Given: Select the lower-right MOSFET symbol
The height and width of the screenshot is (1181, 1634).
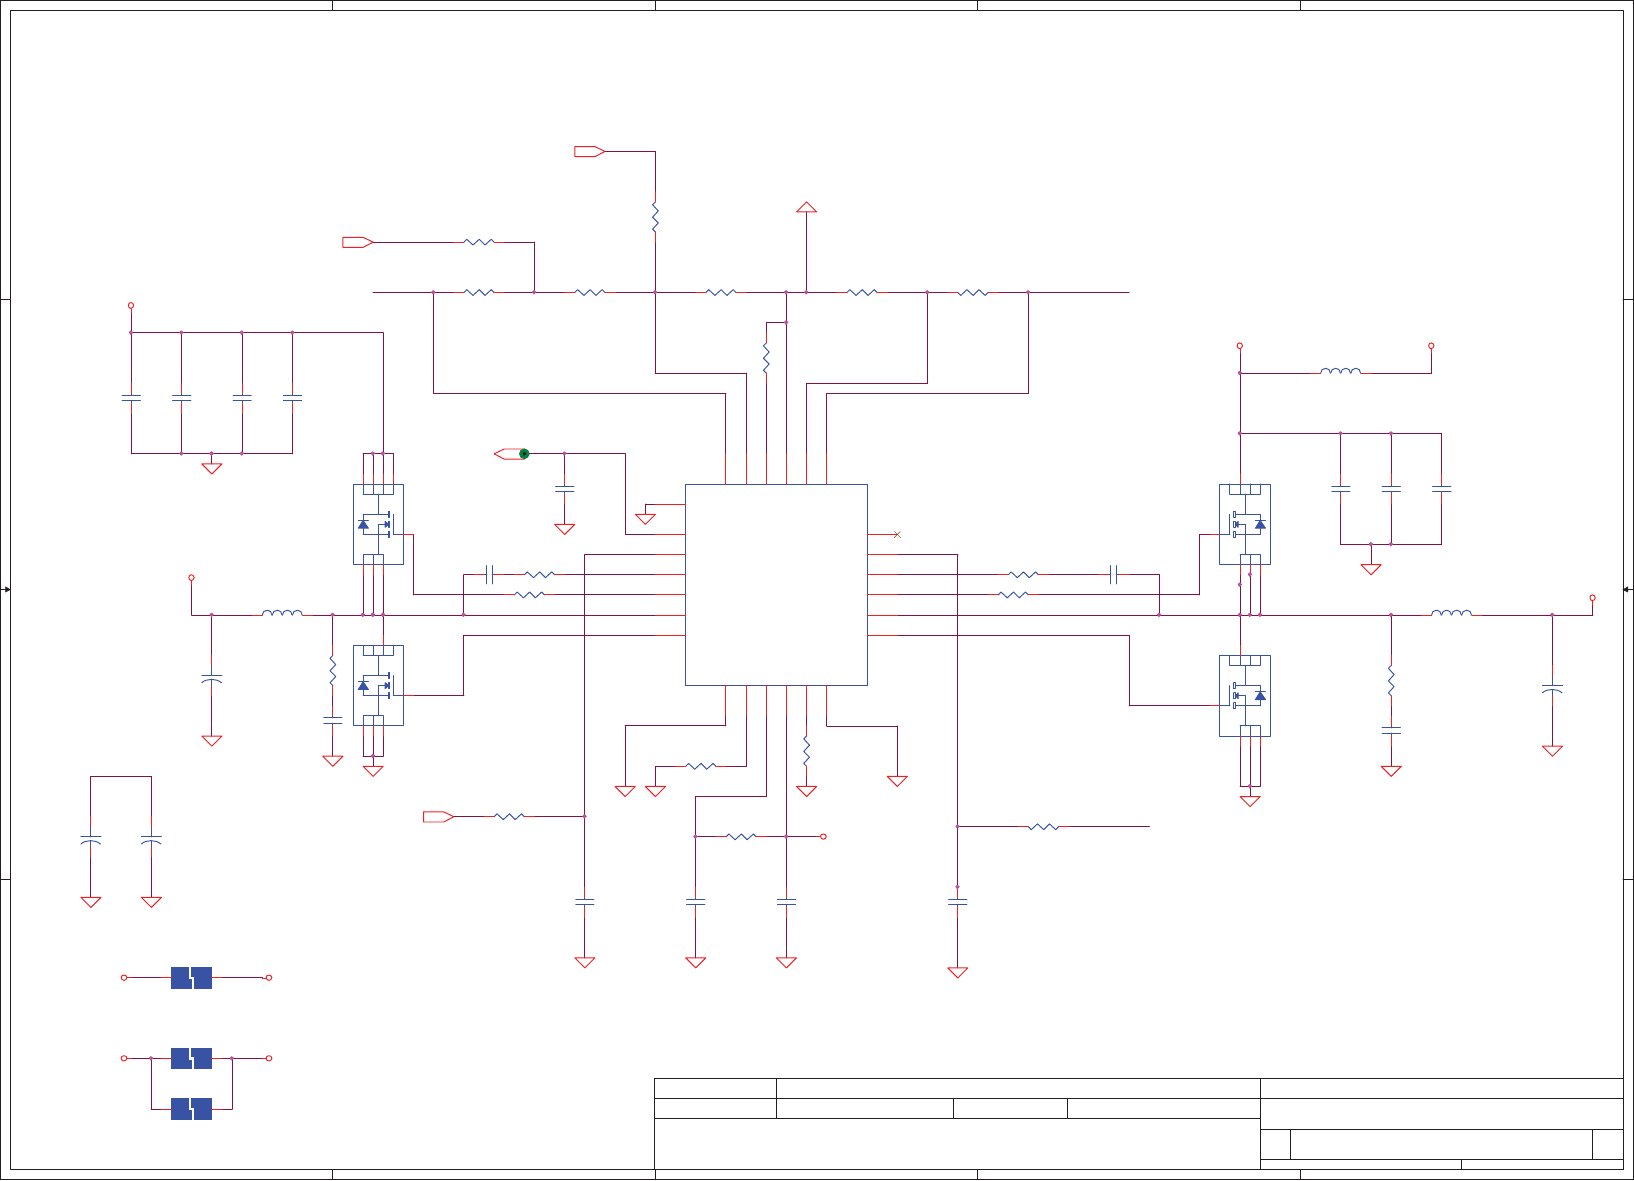Looking at the screenshot, I should [1245, 696].
